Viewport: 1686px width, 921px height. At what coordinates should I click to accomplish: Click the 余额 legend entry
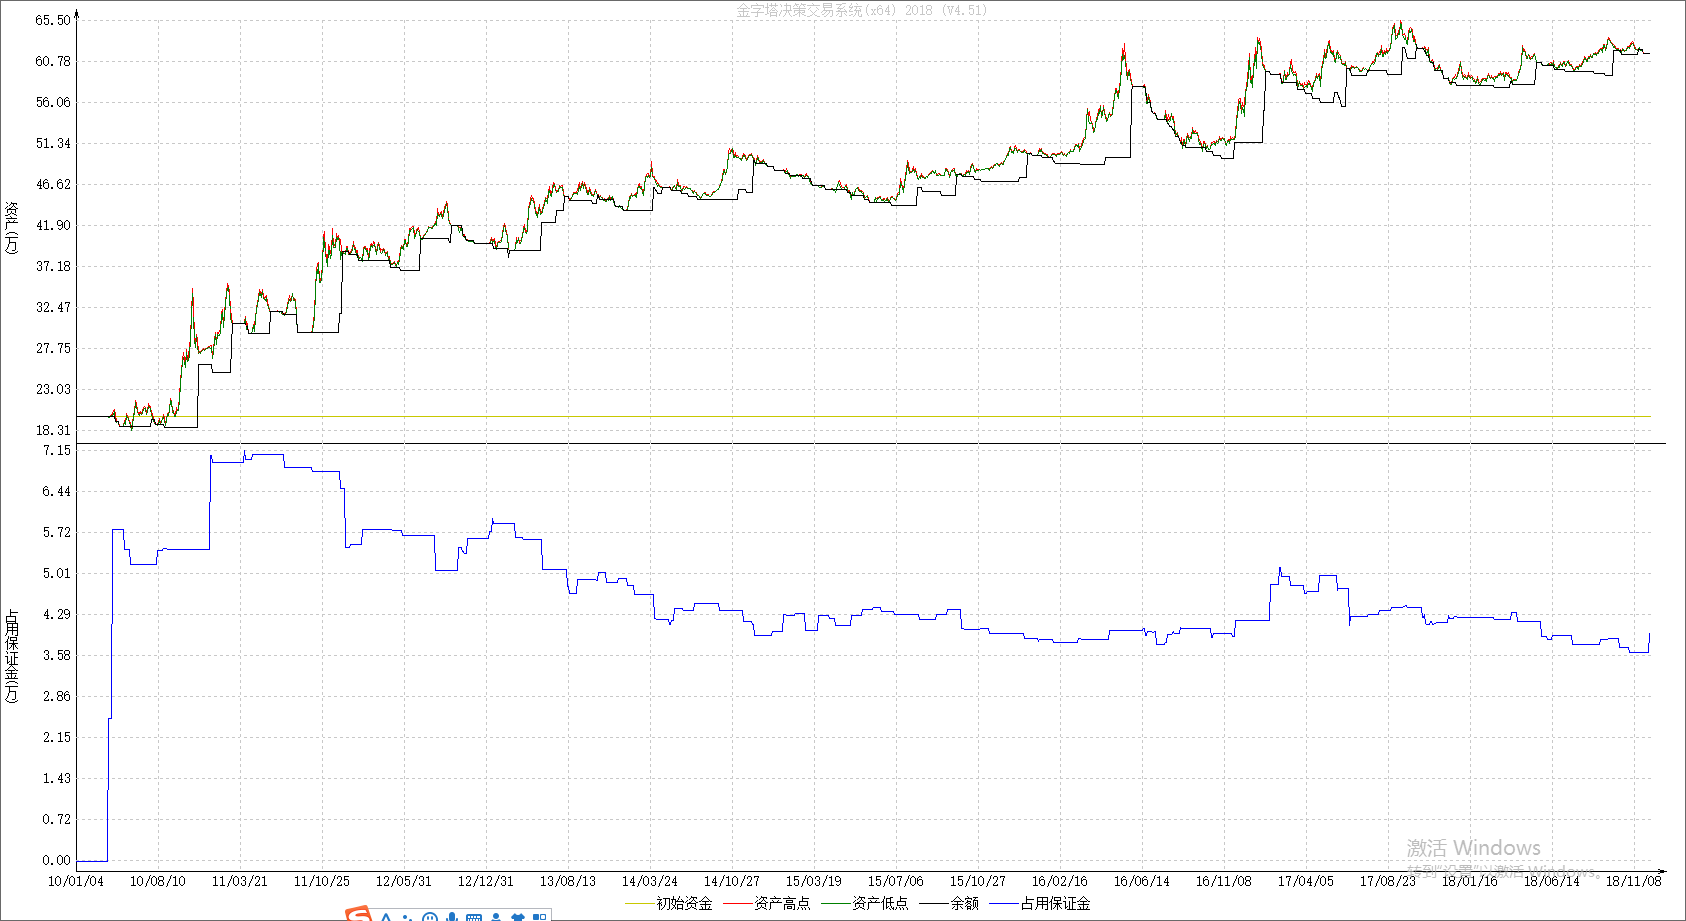click(964, 904)
